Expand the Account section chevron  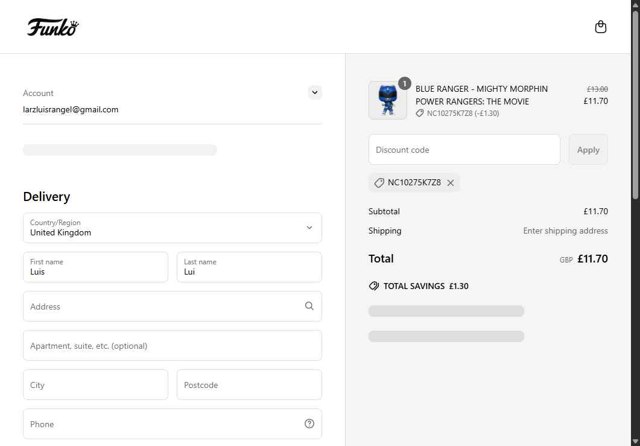pyautogui.click(x=315, y=92)
